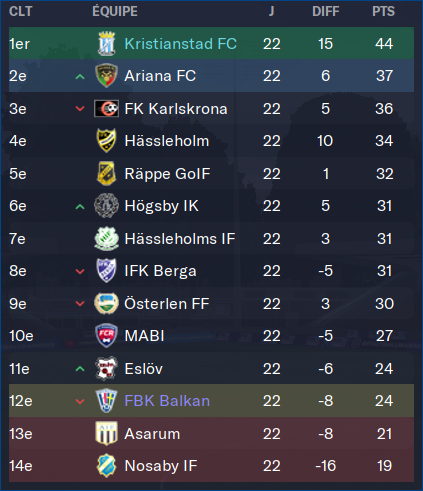Screen dimensions: 423x491
Task: Sort table by PTS column header
Action: click(383, 12)
